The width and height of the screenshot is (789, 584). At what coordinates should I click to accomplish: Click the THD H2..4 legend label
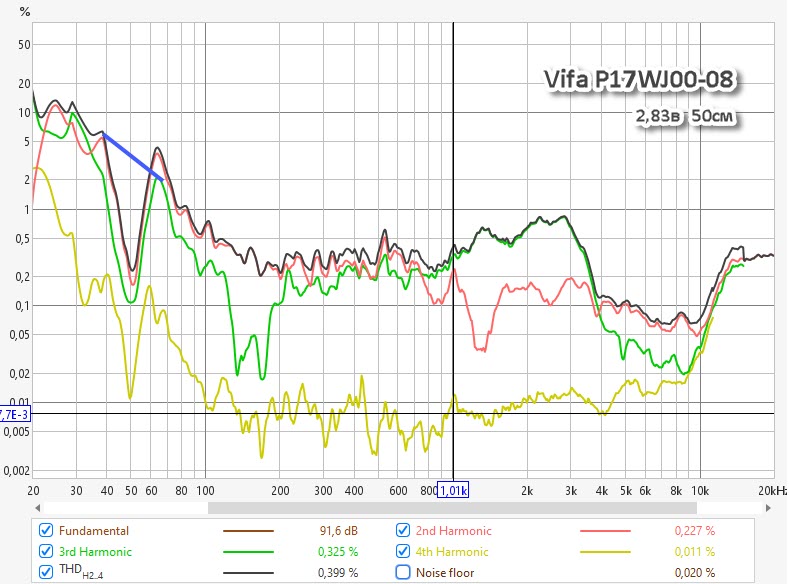coord(81,571)
